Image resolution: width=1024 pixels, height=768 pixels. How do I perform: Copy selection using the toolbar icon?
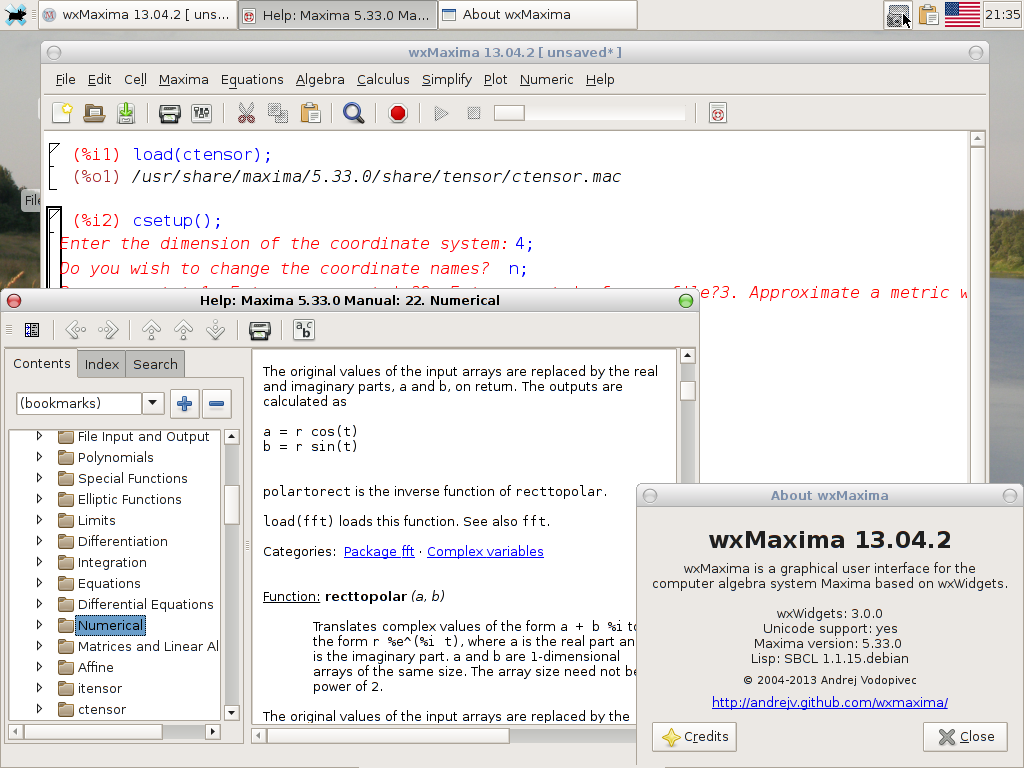coord(278,113)
